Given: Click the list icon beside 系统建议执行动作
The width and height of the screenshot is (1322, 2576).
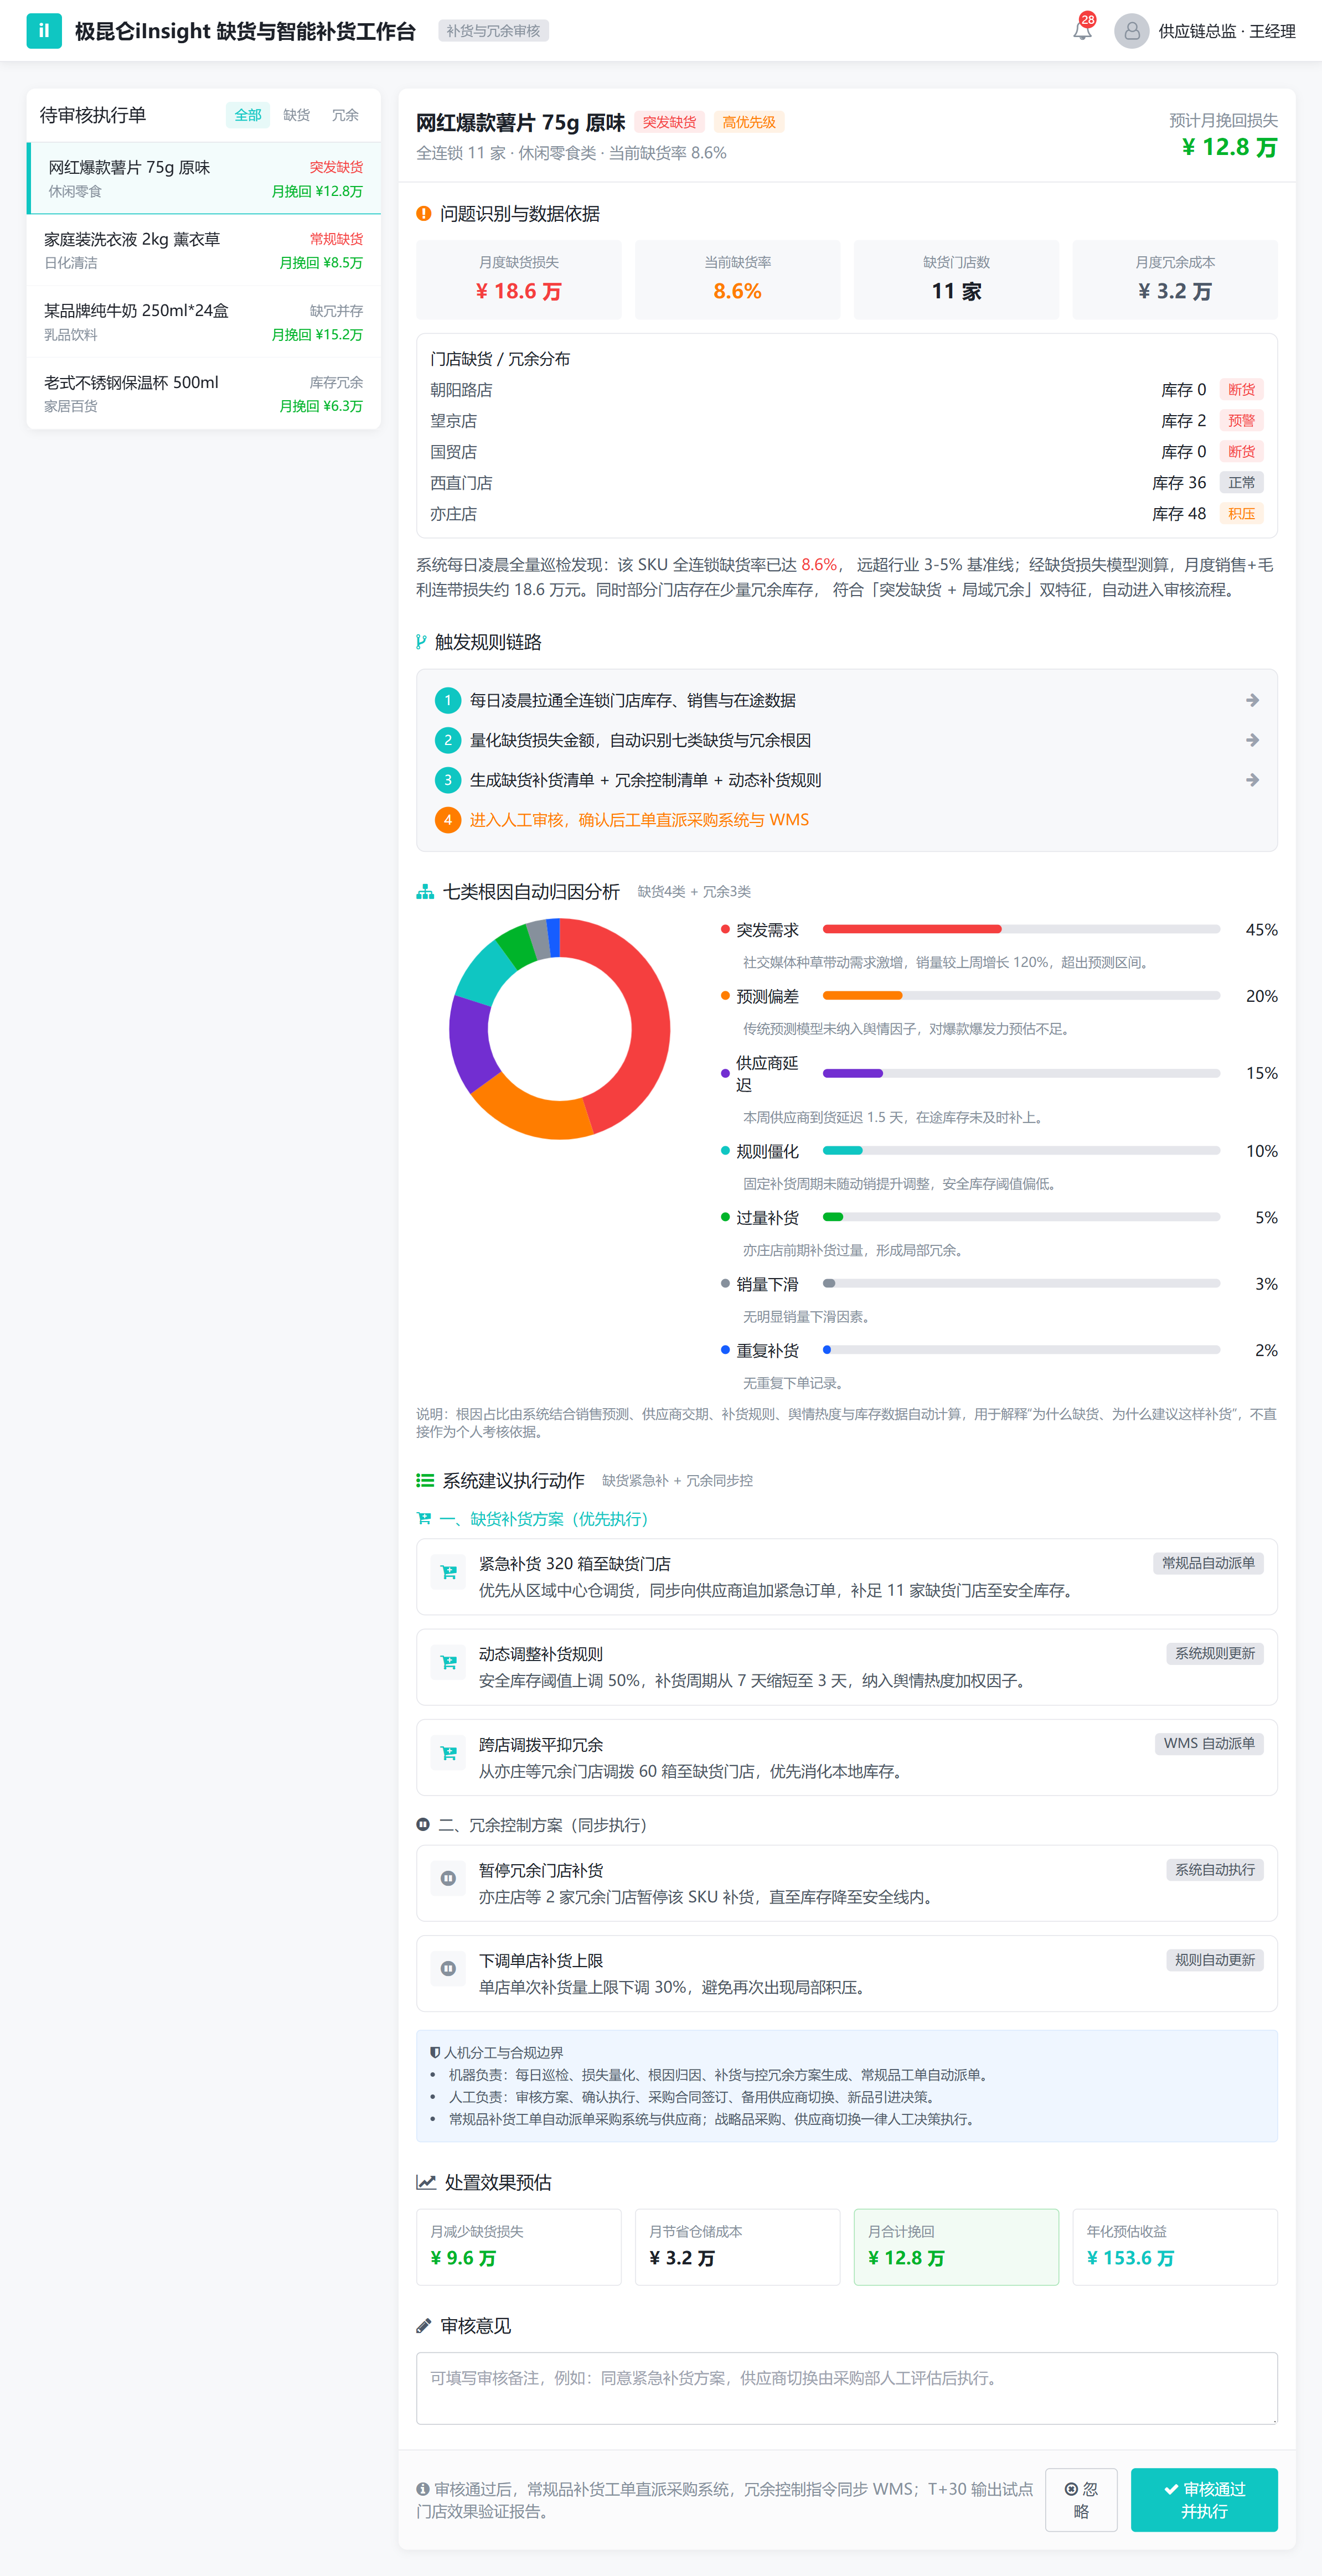Looking at the screenshot, I should click(424, 1480).
